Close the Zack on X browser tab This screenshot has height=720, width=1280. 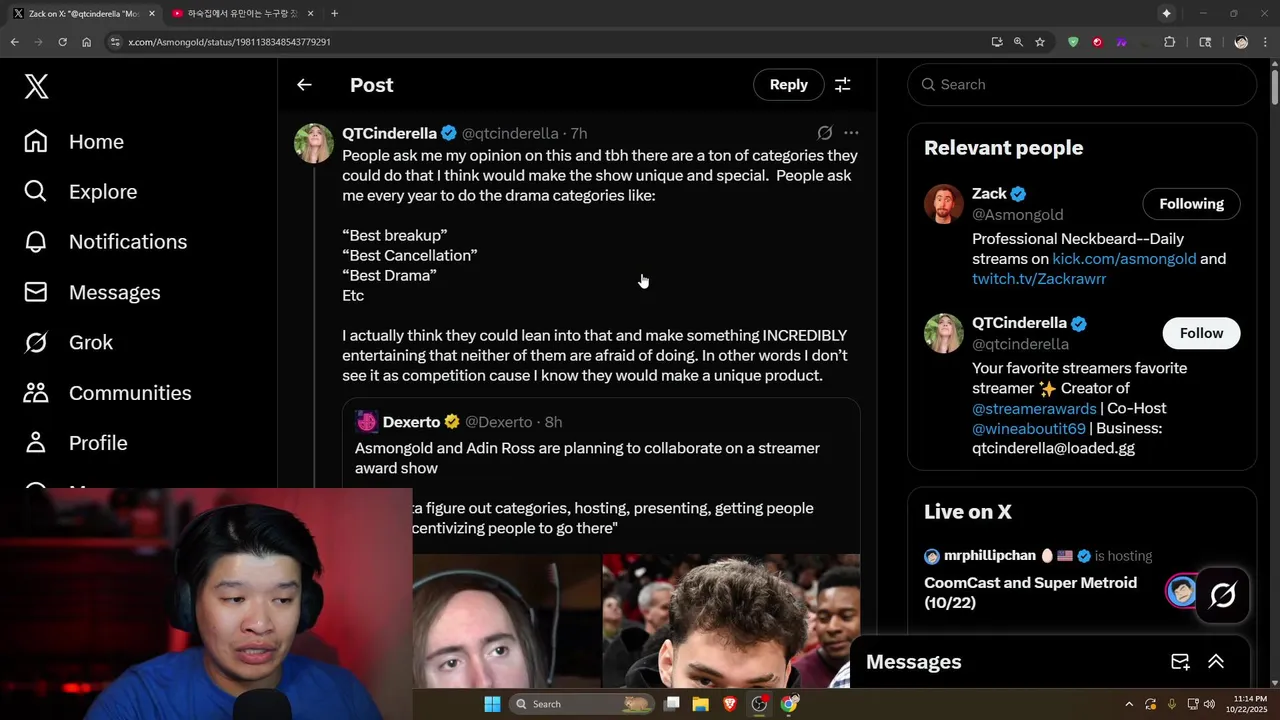(152, 13)
